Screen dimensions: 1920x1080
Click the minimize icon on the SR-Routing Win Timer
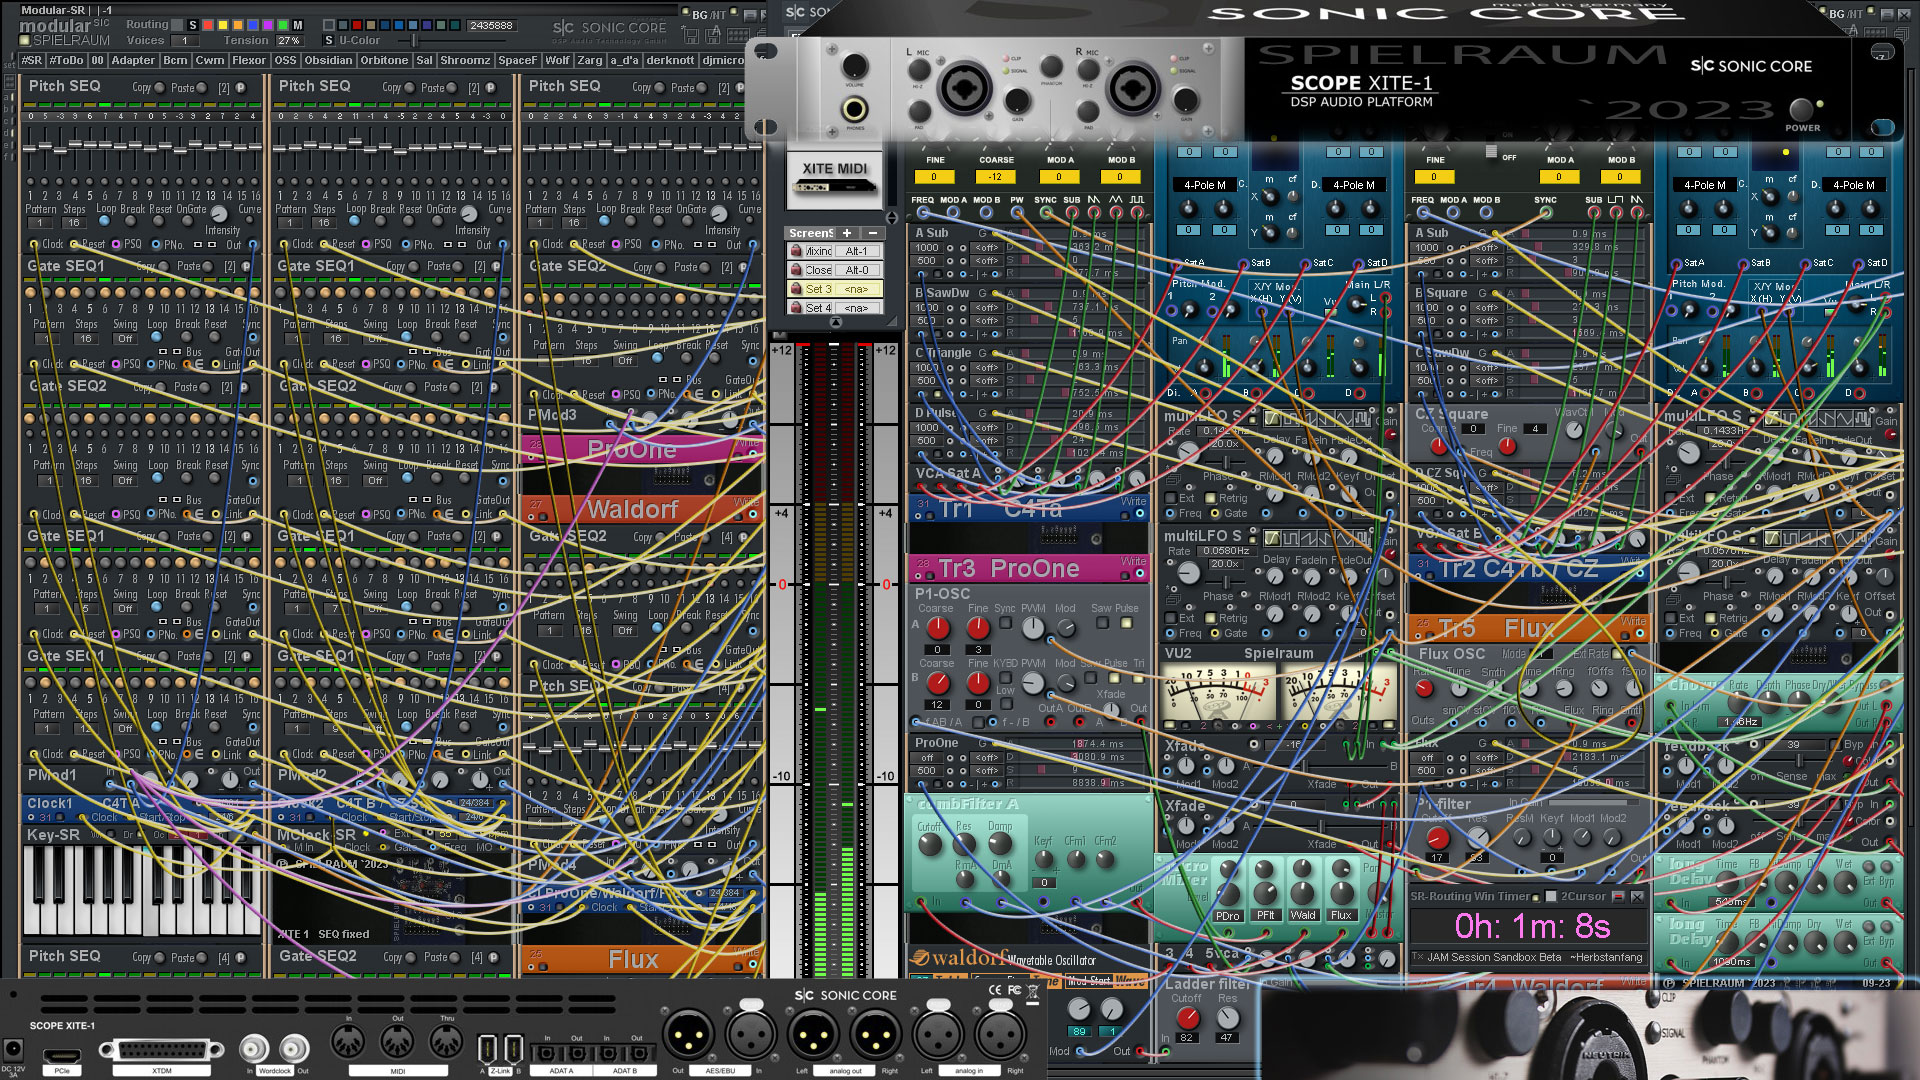point(1618,897)
